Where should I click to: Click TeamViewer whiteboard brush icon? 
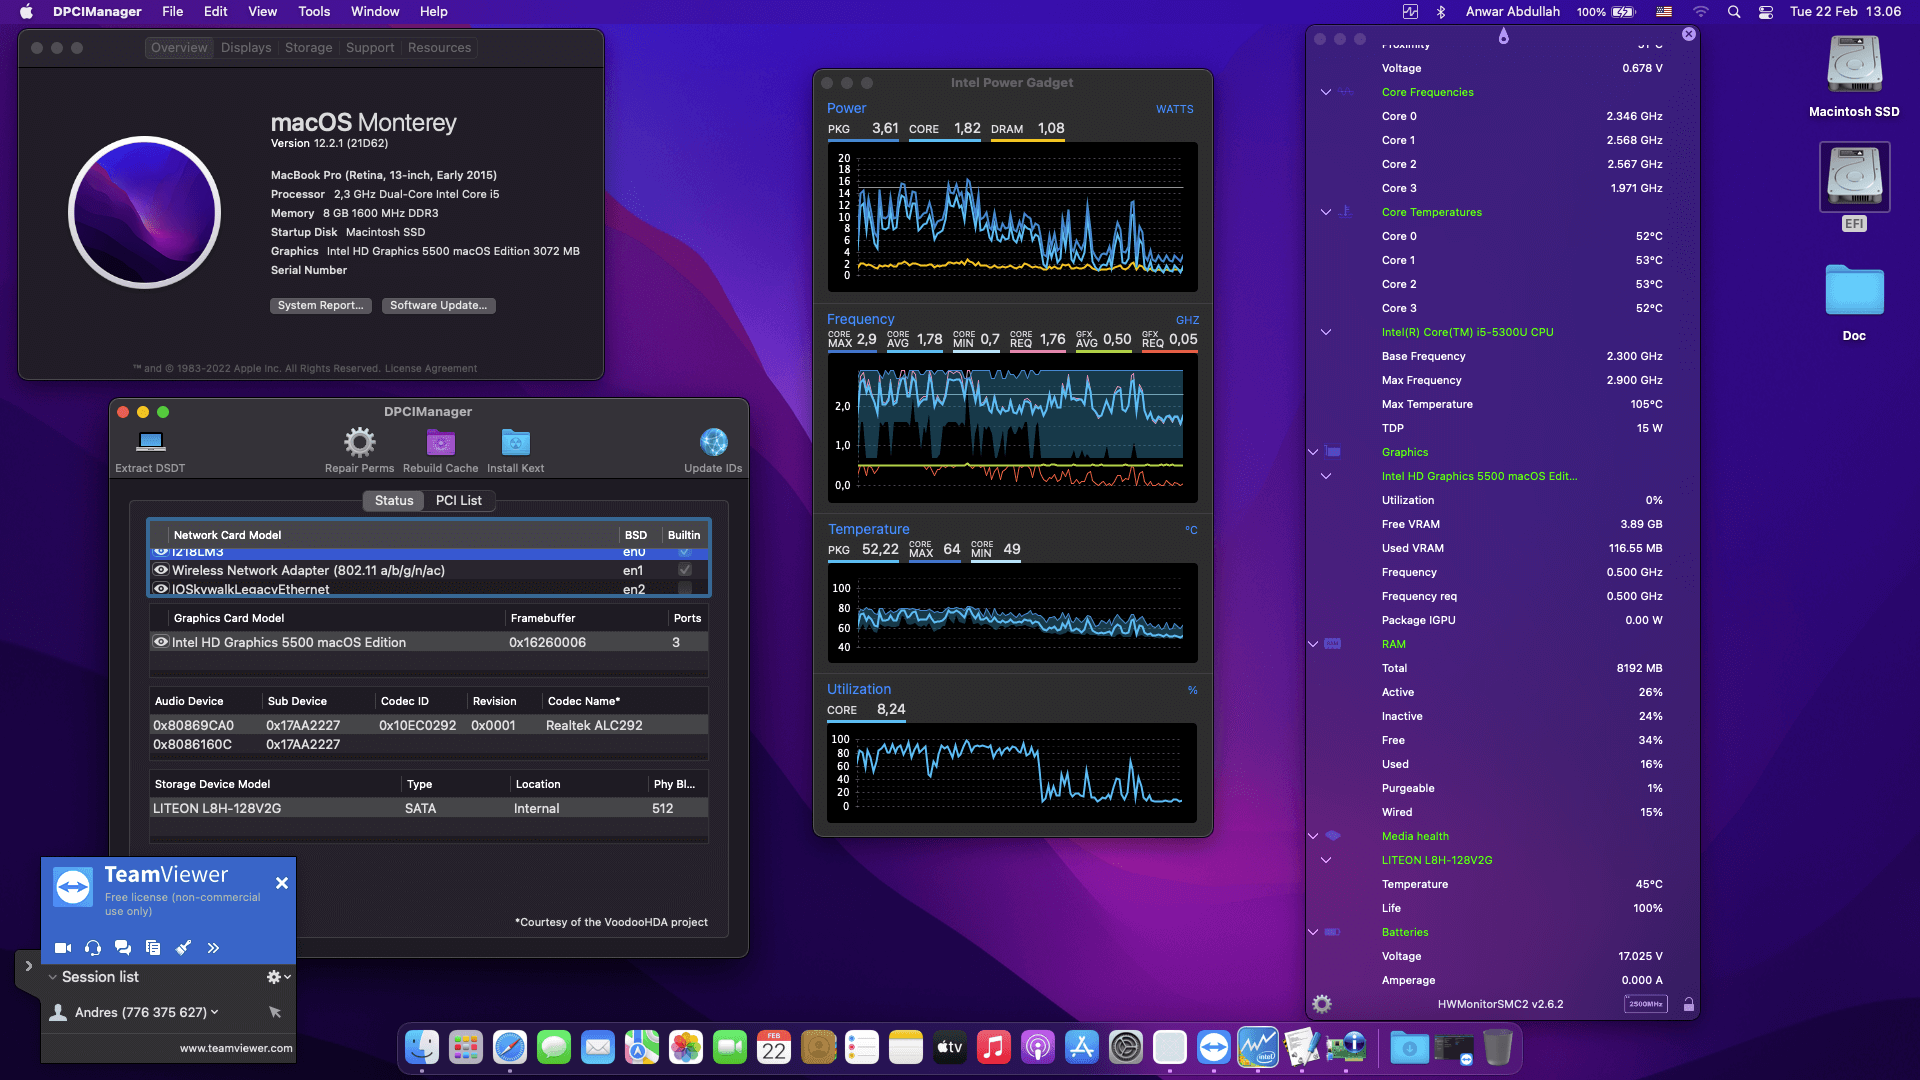click(183, 948)
